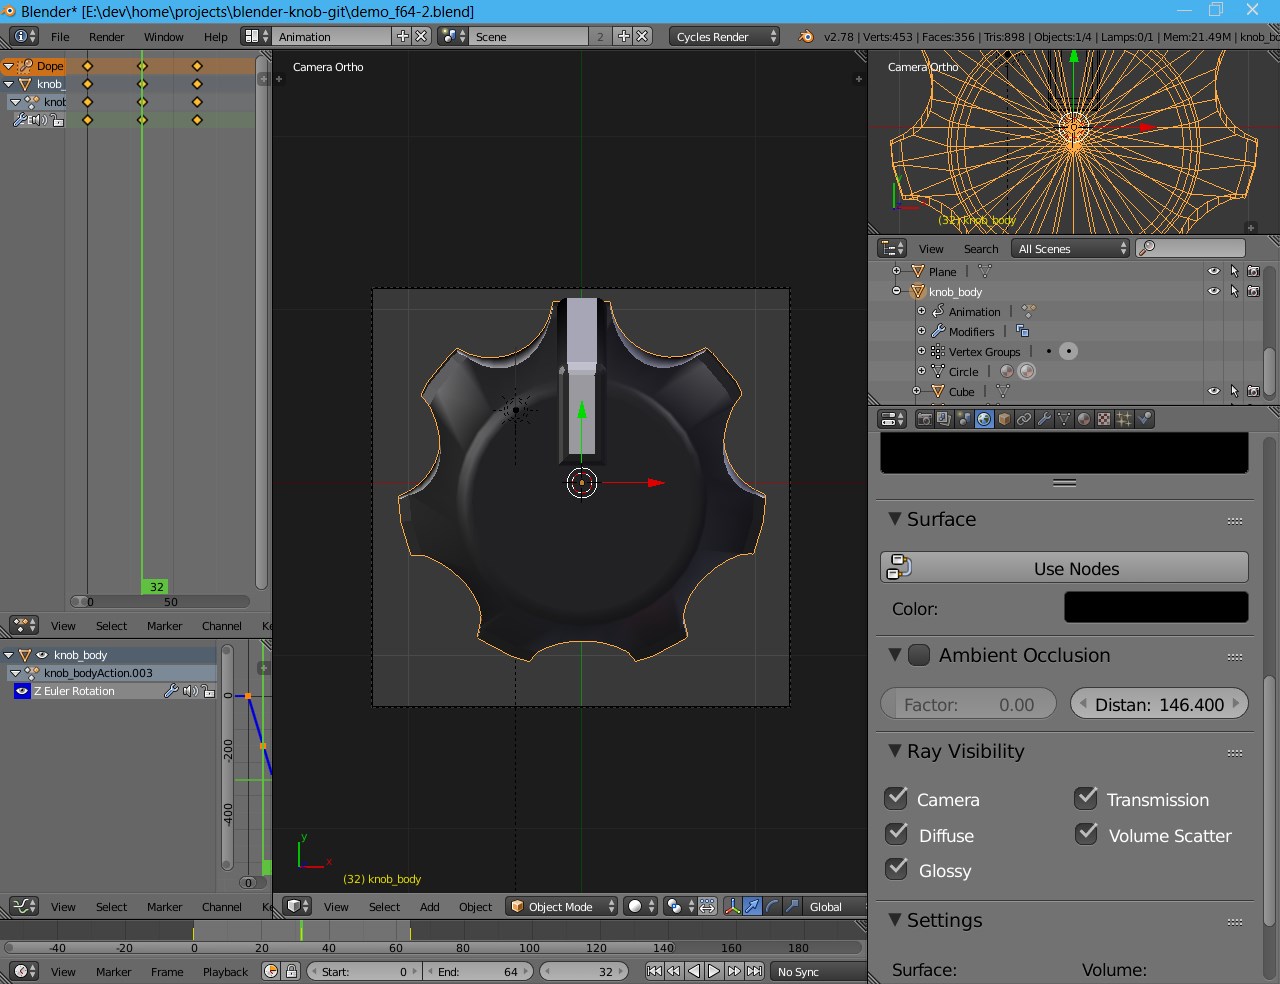1280x984 pixels.
Task: Collapse the Ray Visibility panel
Action: (x=895, y=751)
